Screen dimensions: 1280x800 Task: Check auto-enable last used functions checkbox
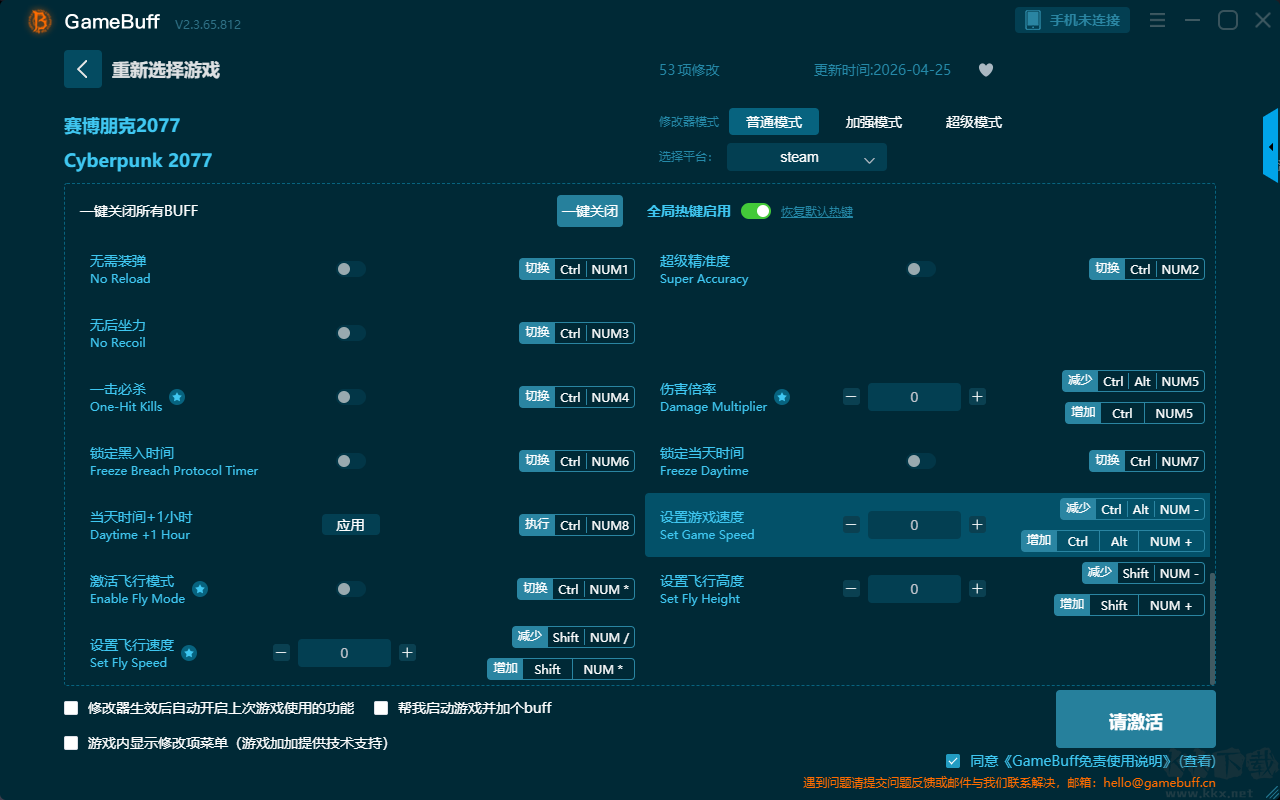[x=71, y=708]
